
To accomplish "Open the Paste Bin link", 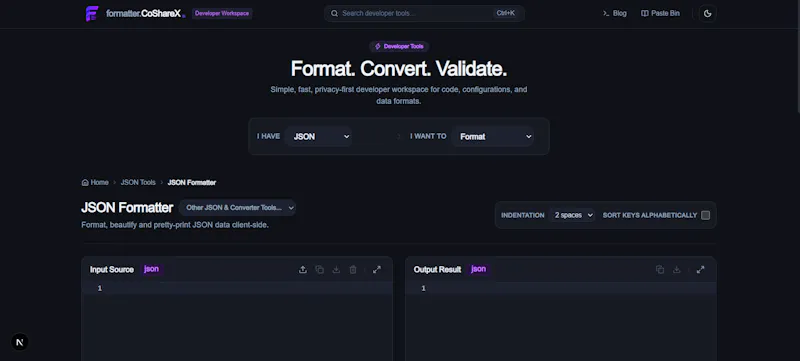I will pyautogui.click(x=660, y=13).
